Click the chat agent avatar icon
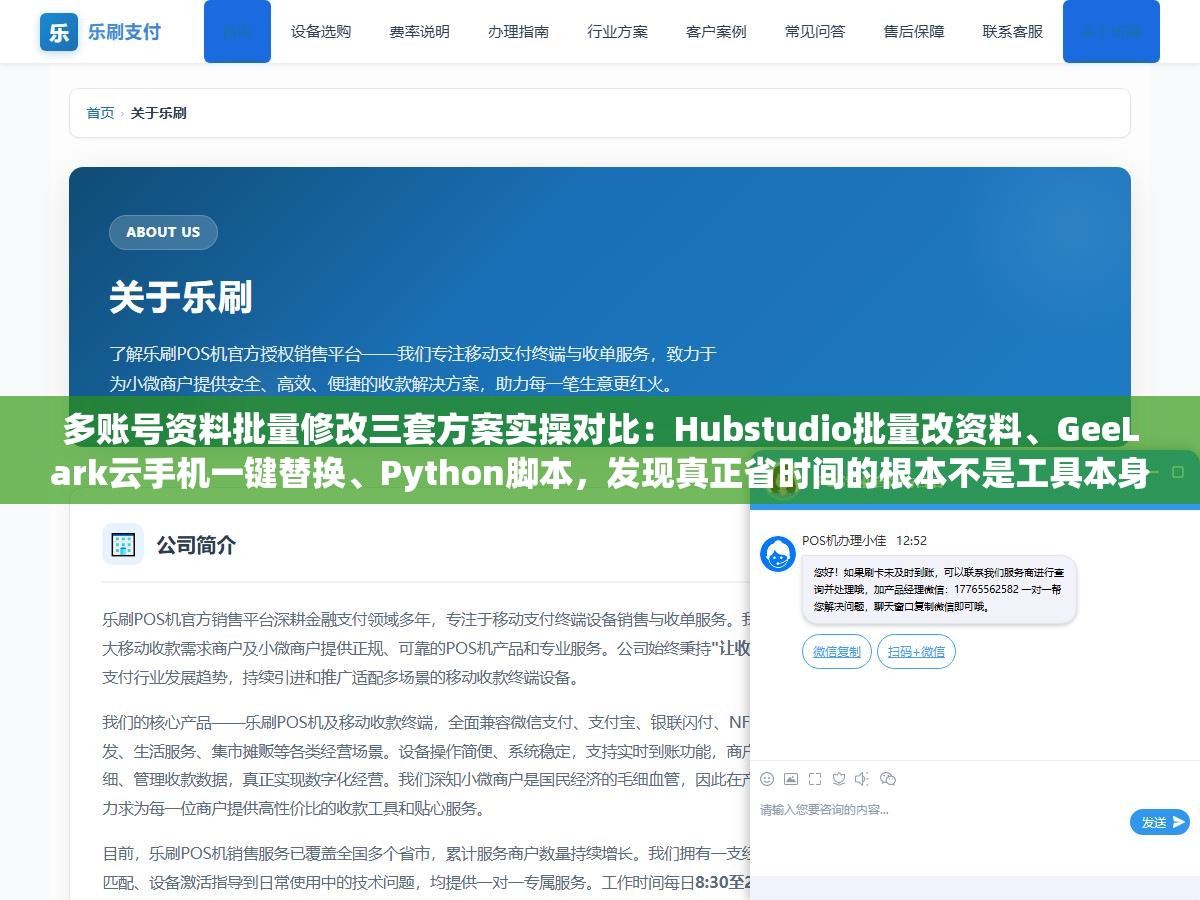This screenshot has height=900, width=1200. click(778, 554)
